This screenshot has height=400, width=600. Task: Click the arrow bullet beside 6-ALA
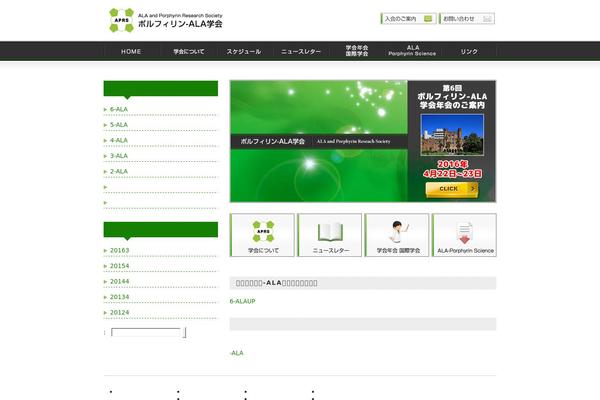[x=105, y=109]
